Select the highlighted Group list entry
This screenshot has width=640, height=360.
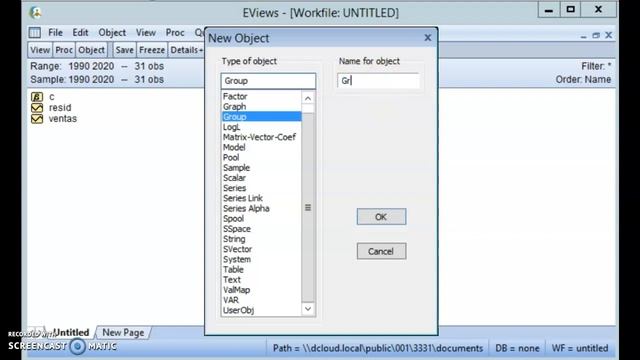261,117
